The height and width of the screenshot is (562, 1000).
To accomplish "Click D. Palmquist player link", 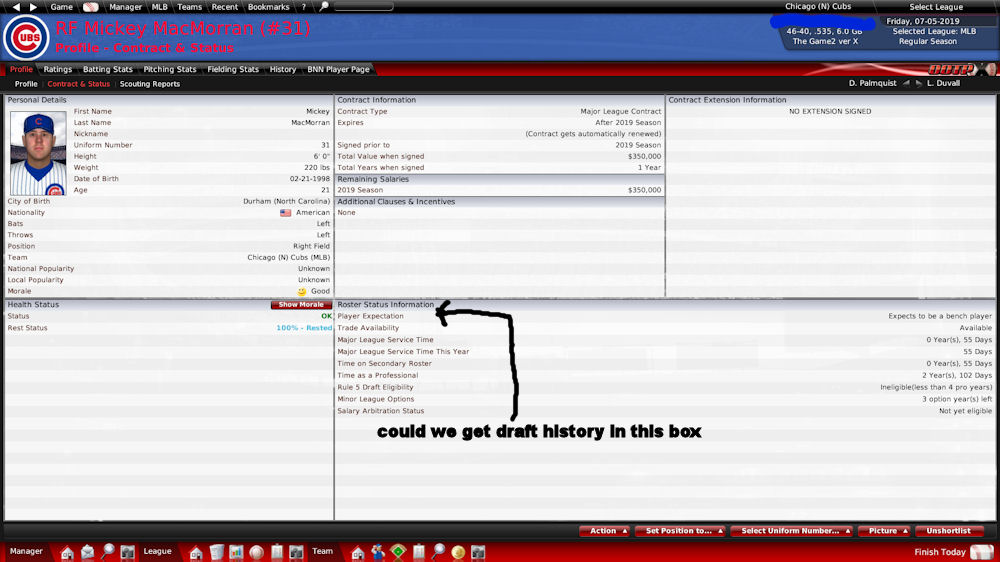I will click(x=872, y=84).
